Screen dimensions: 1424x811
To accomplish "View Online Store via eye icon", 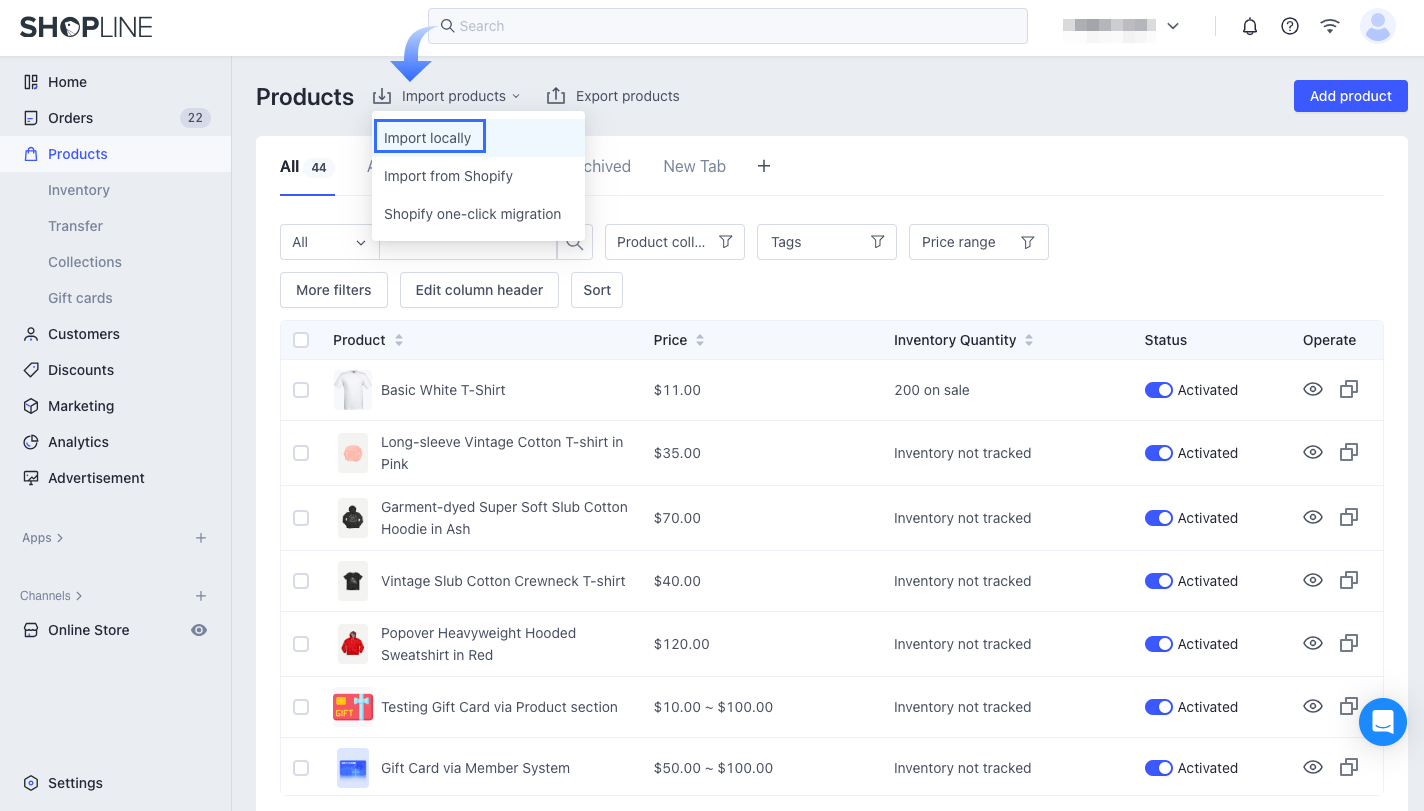I will pyautogui.click(x=199, y=630).
